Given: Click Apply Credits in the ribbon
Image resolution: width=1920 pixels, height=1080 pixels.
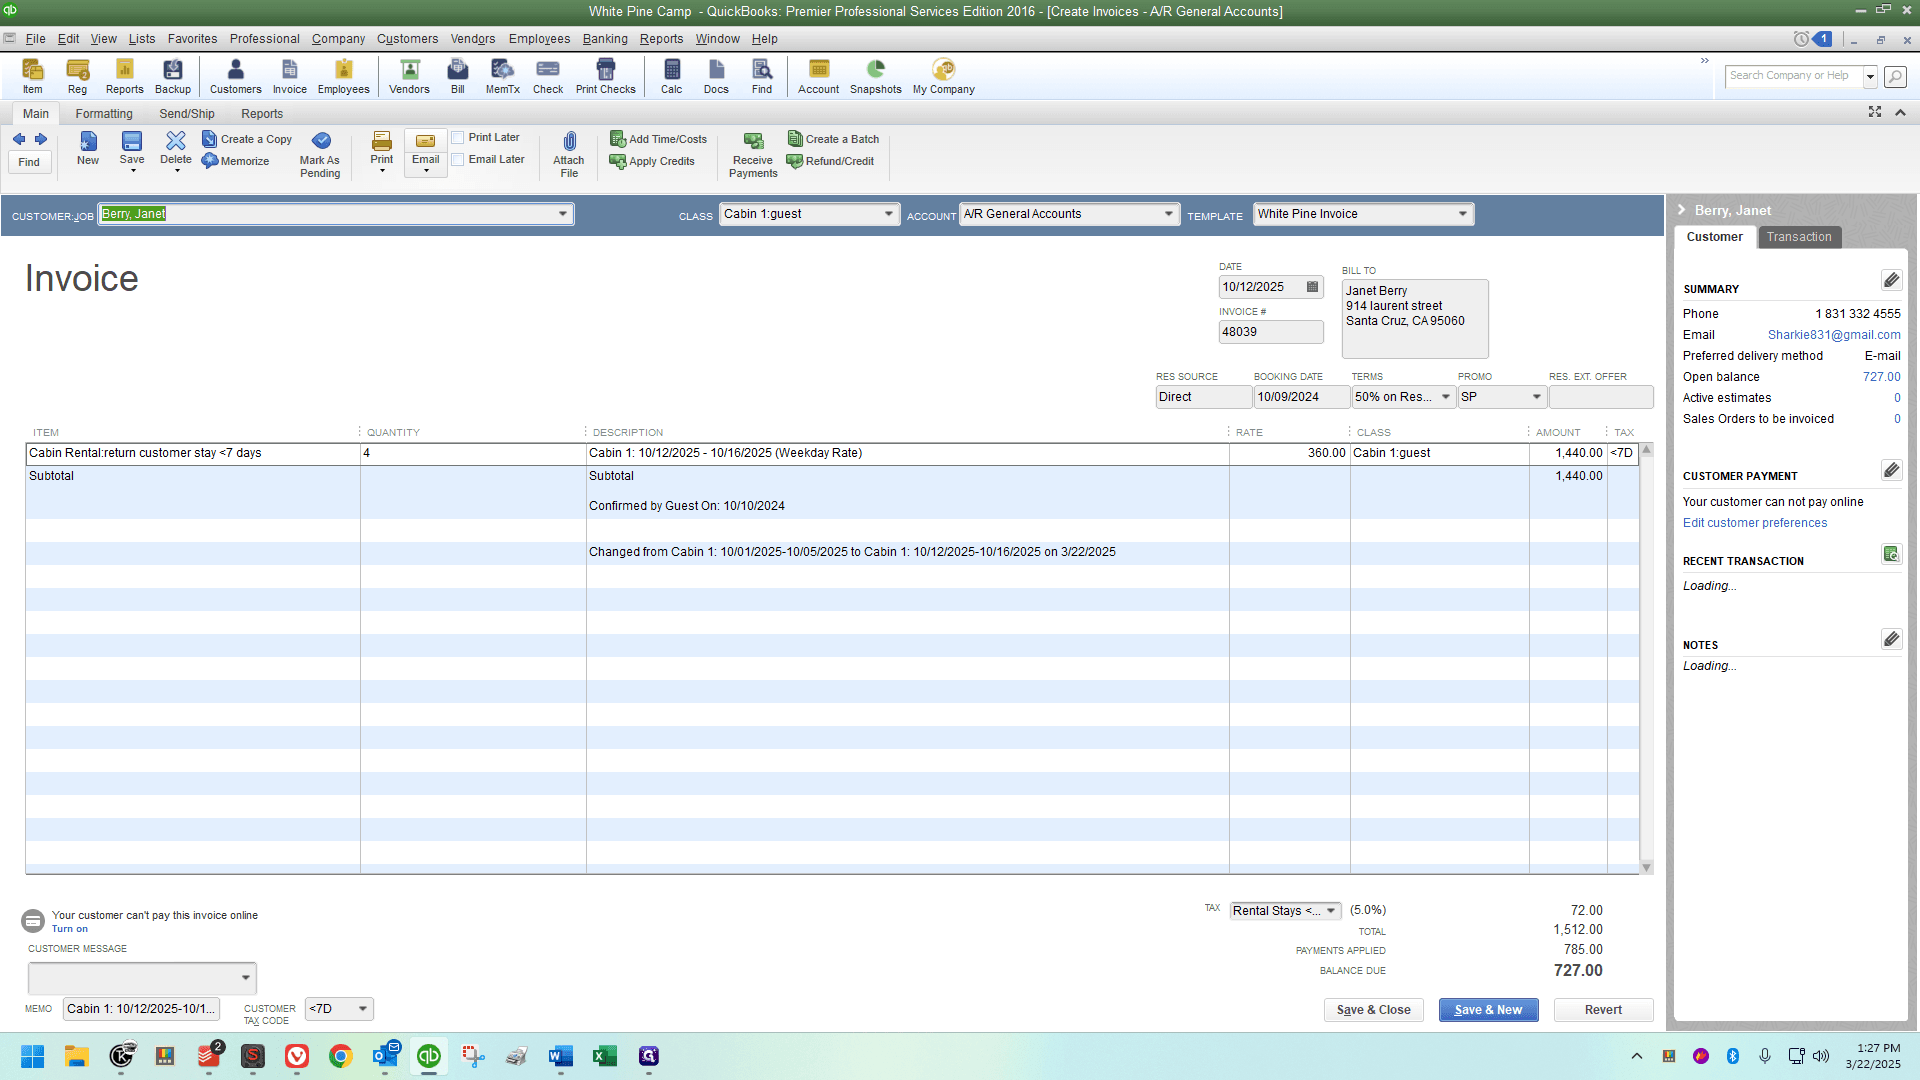Looking at the screenshot, I should coord(652,161).
